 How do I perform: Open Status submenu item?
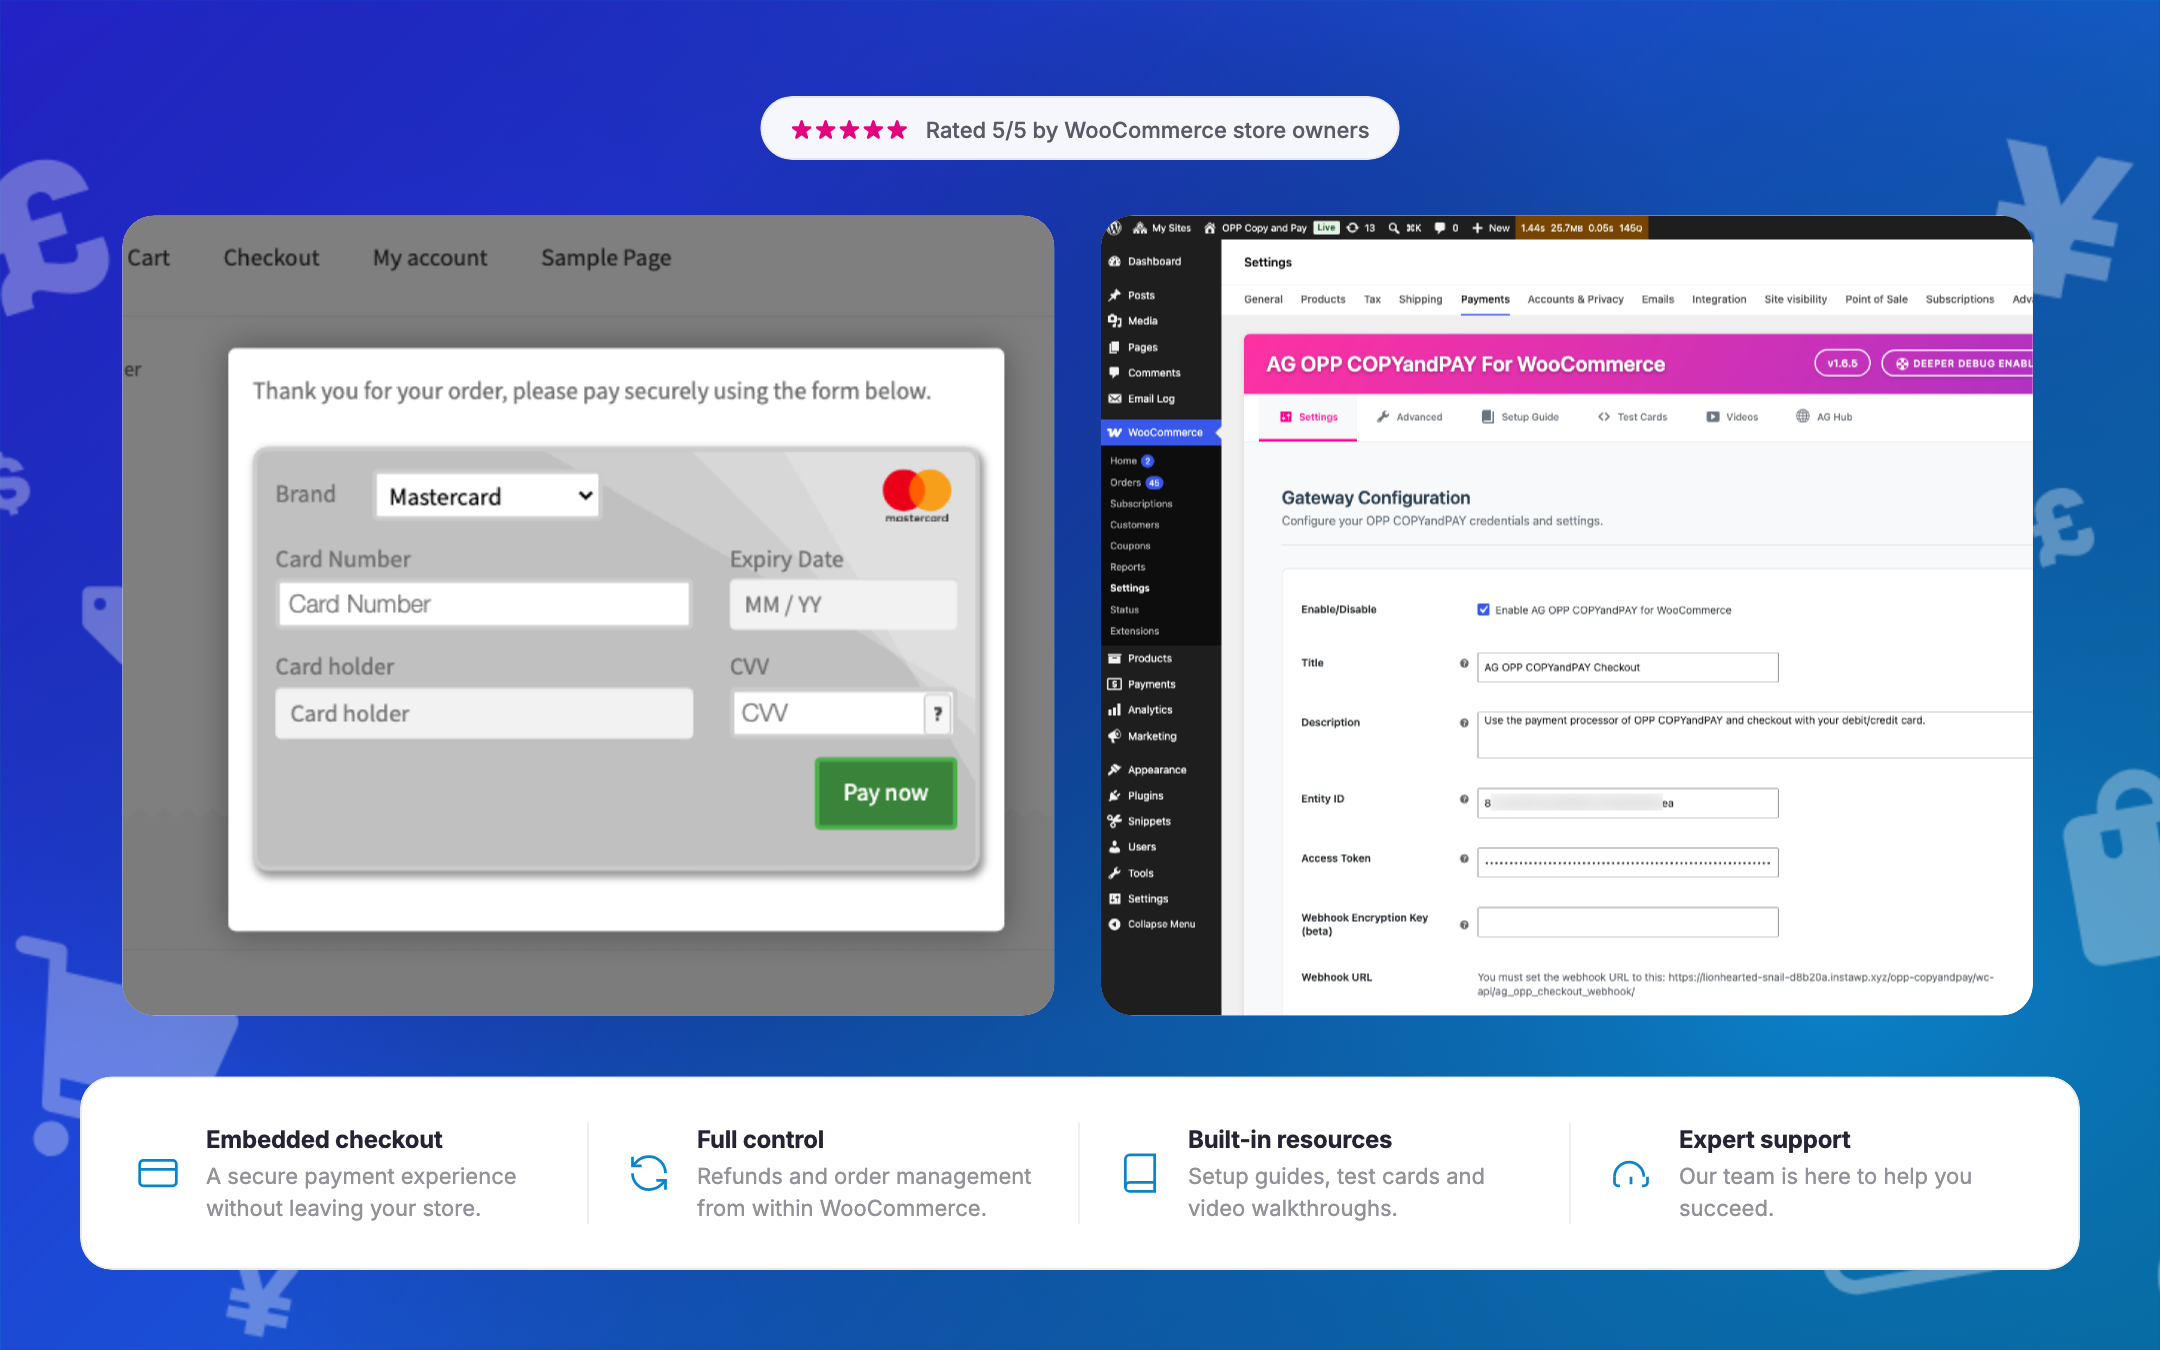click(1124, 609)
